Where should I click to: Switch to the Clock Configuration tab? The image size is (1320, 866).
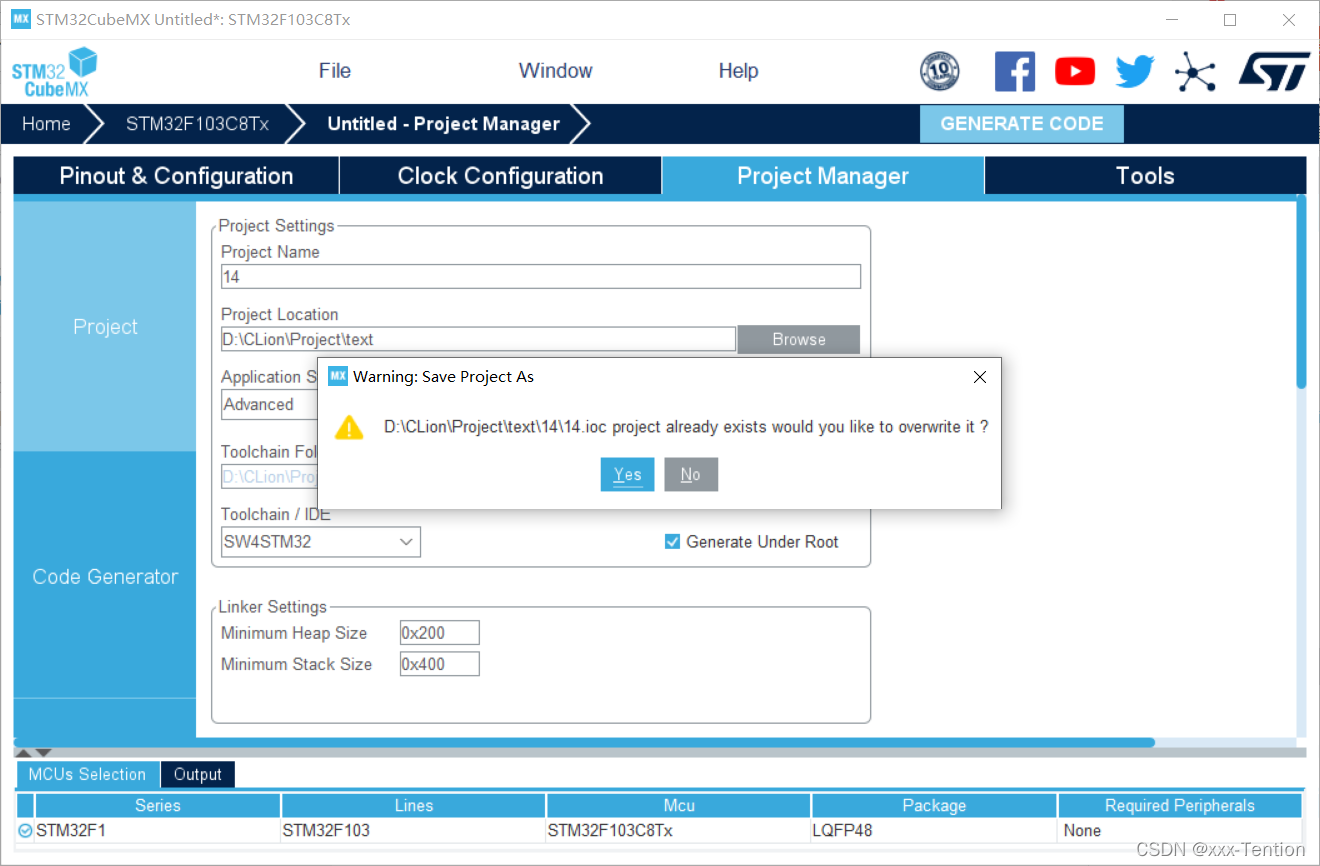[500, 176]
